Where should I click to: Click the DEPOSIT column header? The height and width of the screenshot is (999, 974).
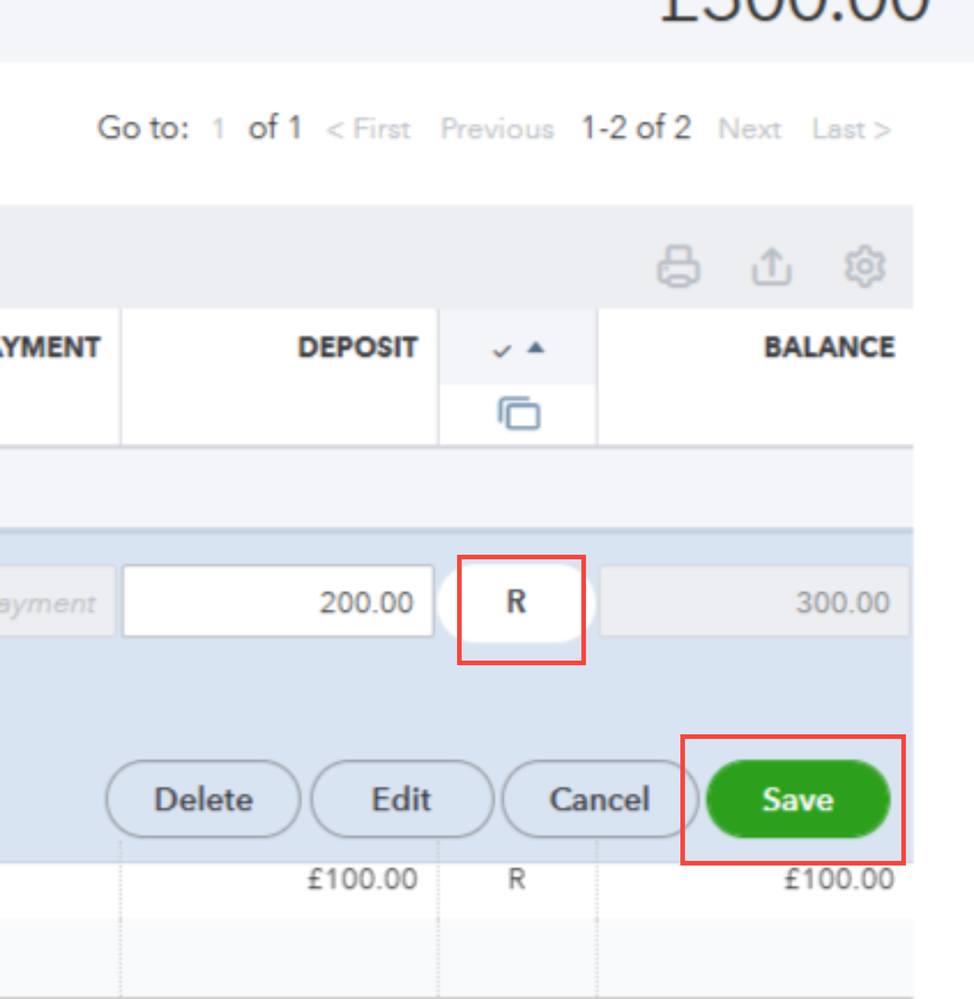click(357, 348)
